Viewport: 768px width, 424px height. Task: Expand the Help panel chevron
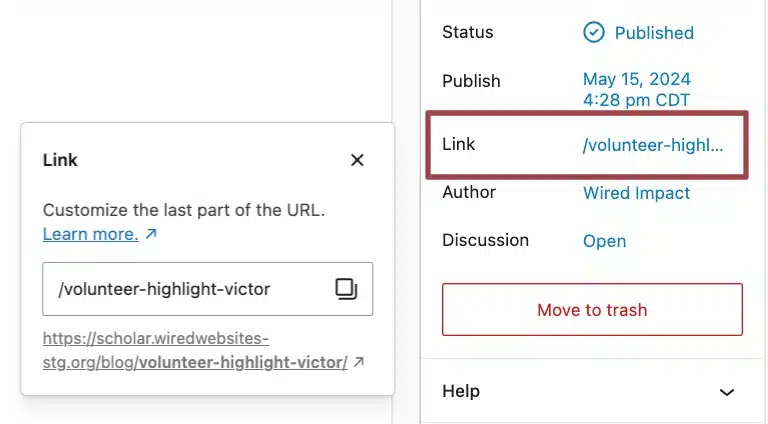727,392
